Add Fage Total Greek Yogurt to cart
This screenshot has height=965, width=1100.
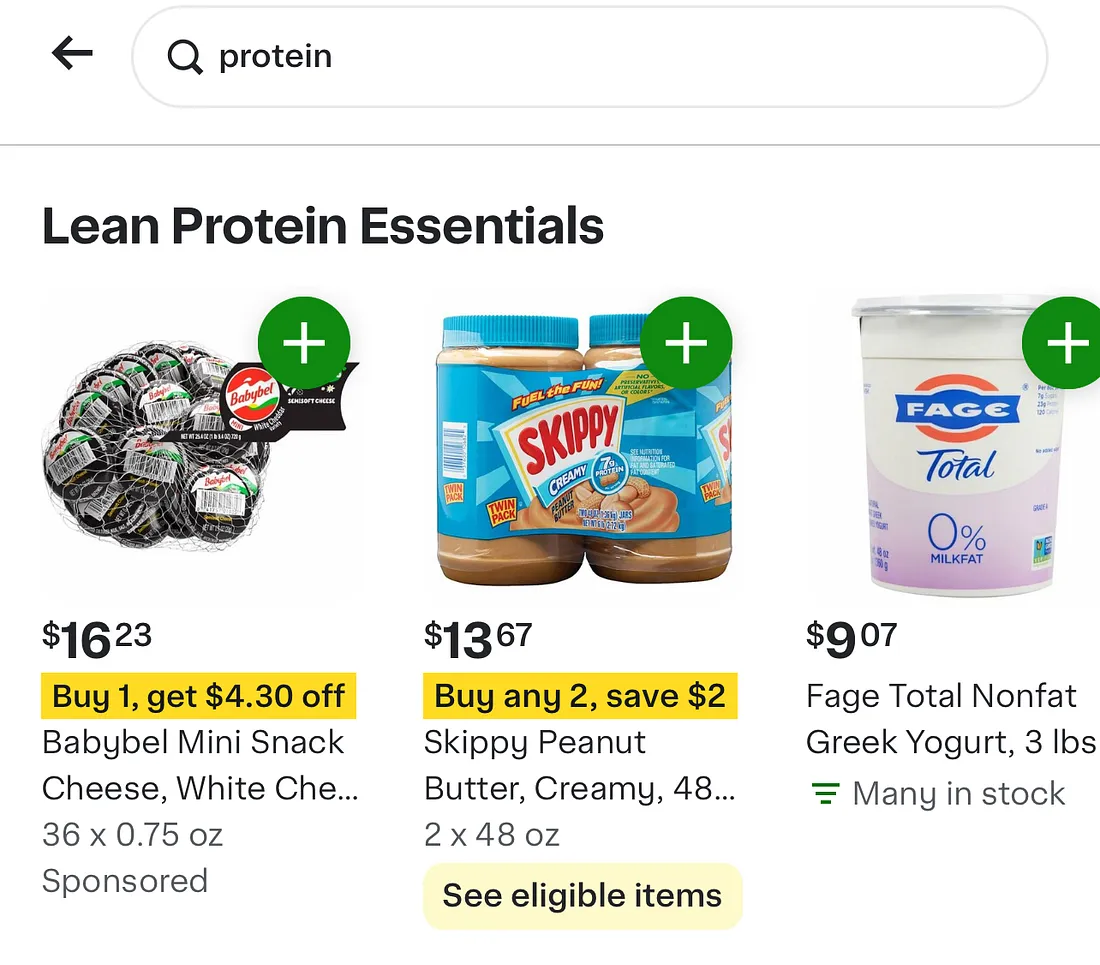tap(1063, 343)
